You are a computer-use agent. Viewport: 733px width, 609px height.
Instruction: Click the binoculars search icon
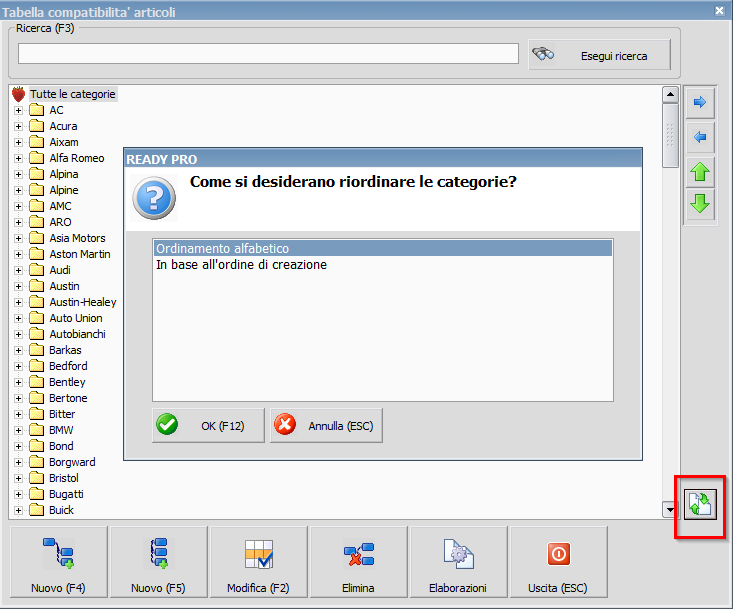click(x=543, y=54)
